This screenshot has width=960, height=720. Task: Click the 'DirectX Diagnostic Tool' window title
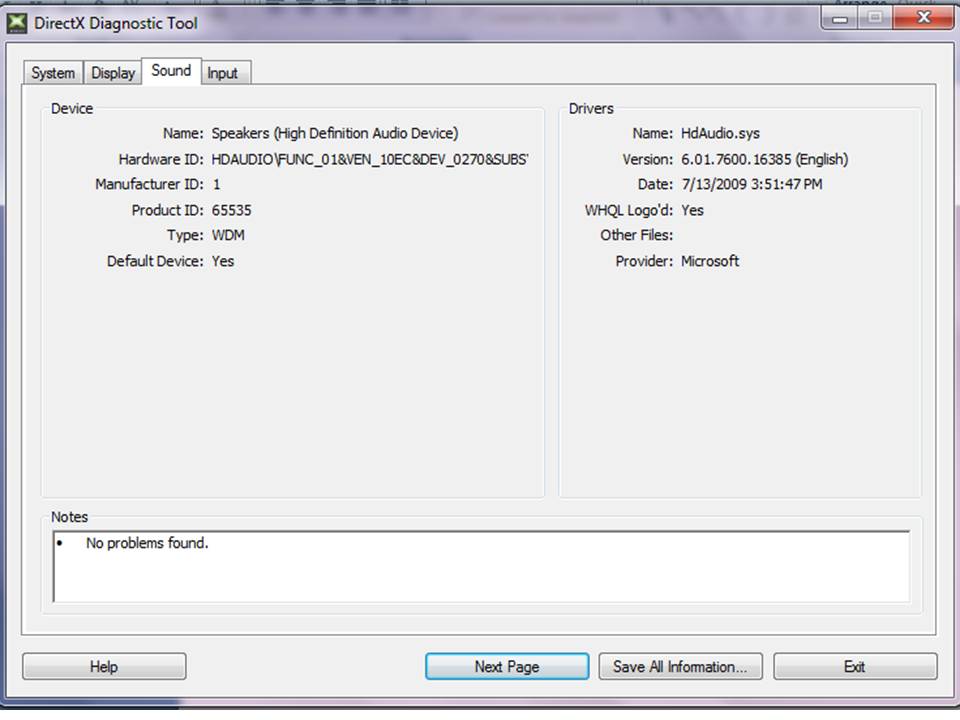pyautogui.click(x=116, y=23)
